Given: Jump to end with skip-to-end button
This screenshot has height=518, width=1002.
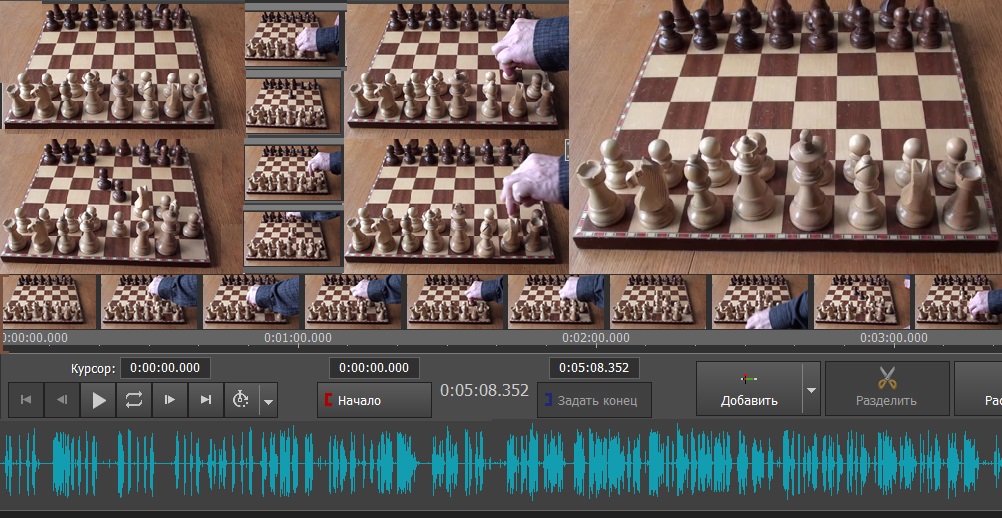Looking at the screenshot, I should point(206,400).
